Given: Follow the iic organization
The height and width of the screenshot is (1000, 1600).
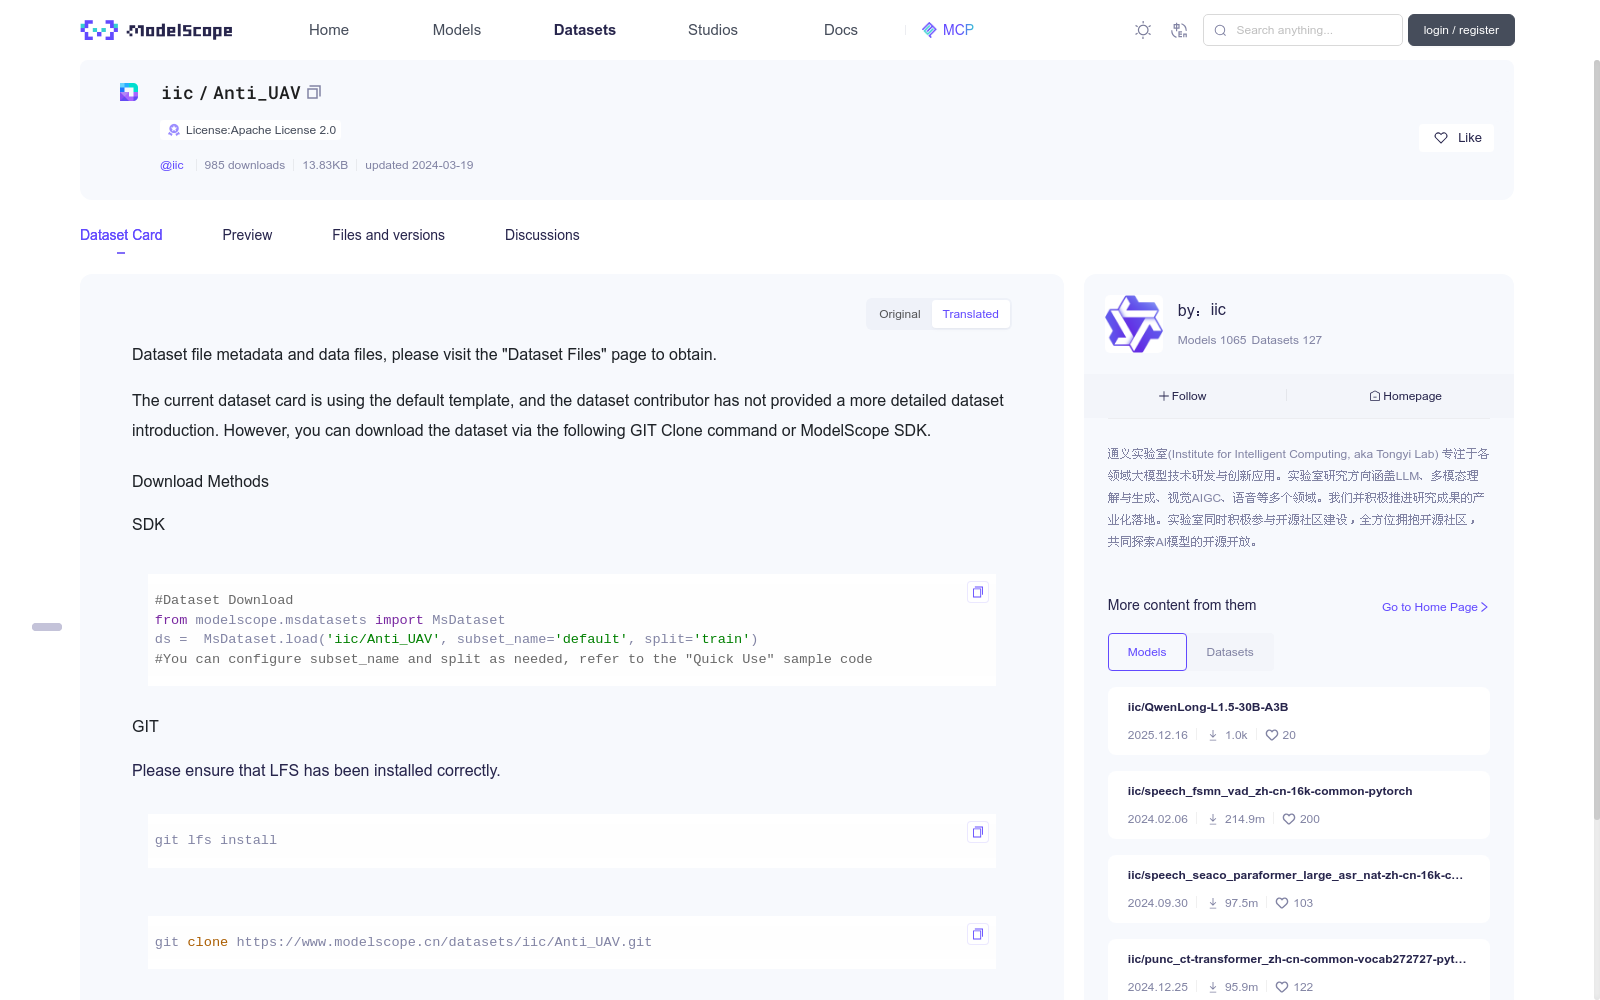Looking at the screenshot, I should pos(1183,396).
